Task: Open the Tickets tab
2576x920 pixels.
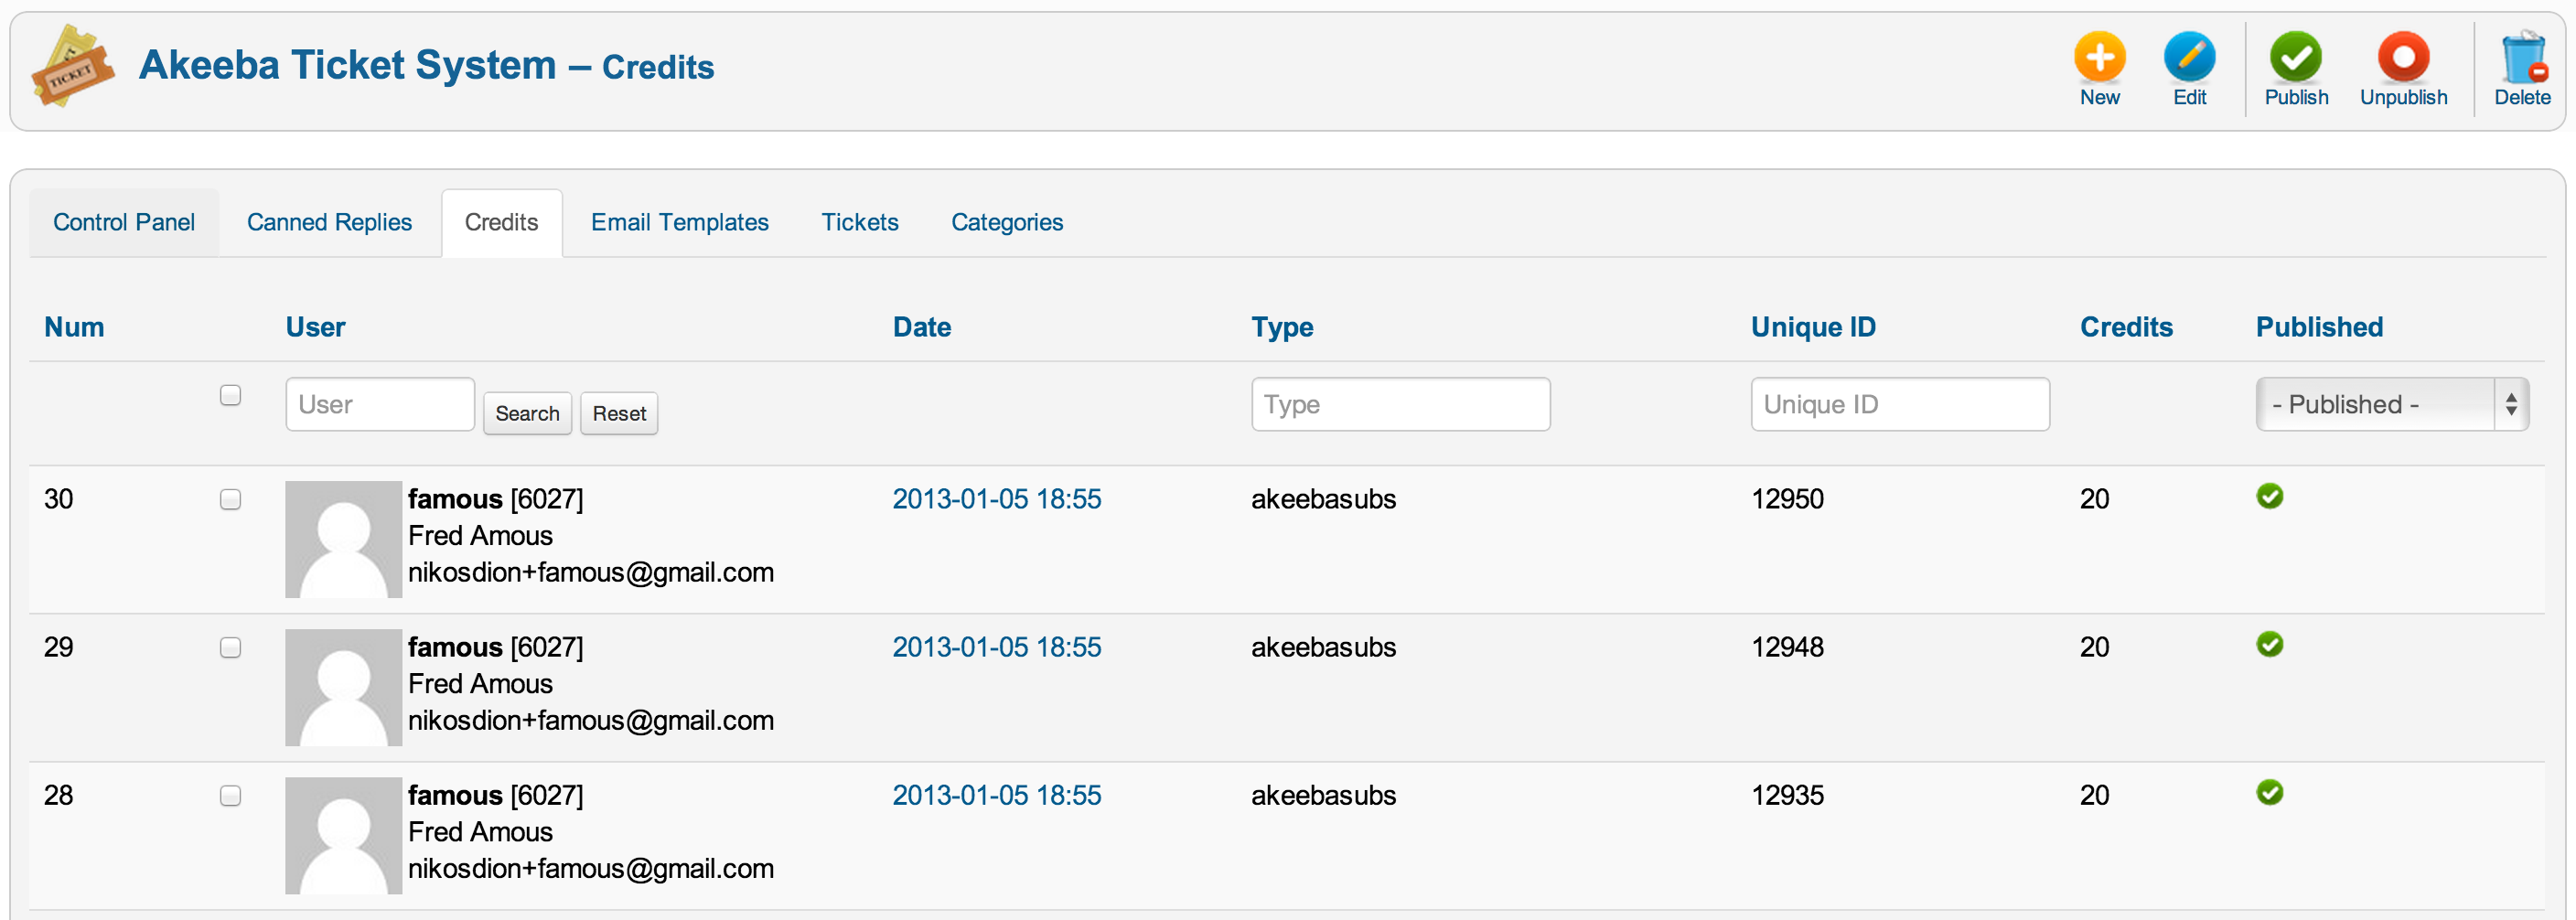Action: point(859,222)
